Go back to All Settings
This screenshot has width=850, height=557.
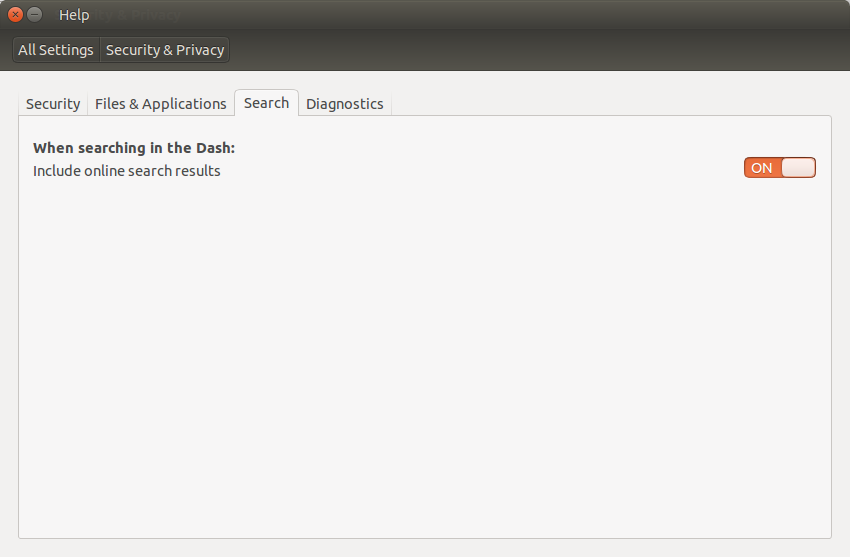pyautogui.click(x=56, y=50)
